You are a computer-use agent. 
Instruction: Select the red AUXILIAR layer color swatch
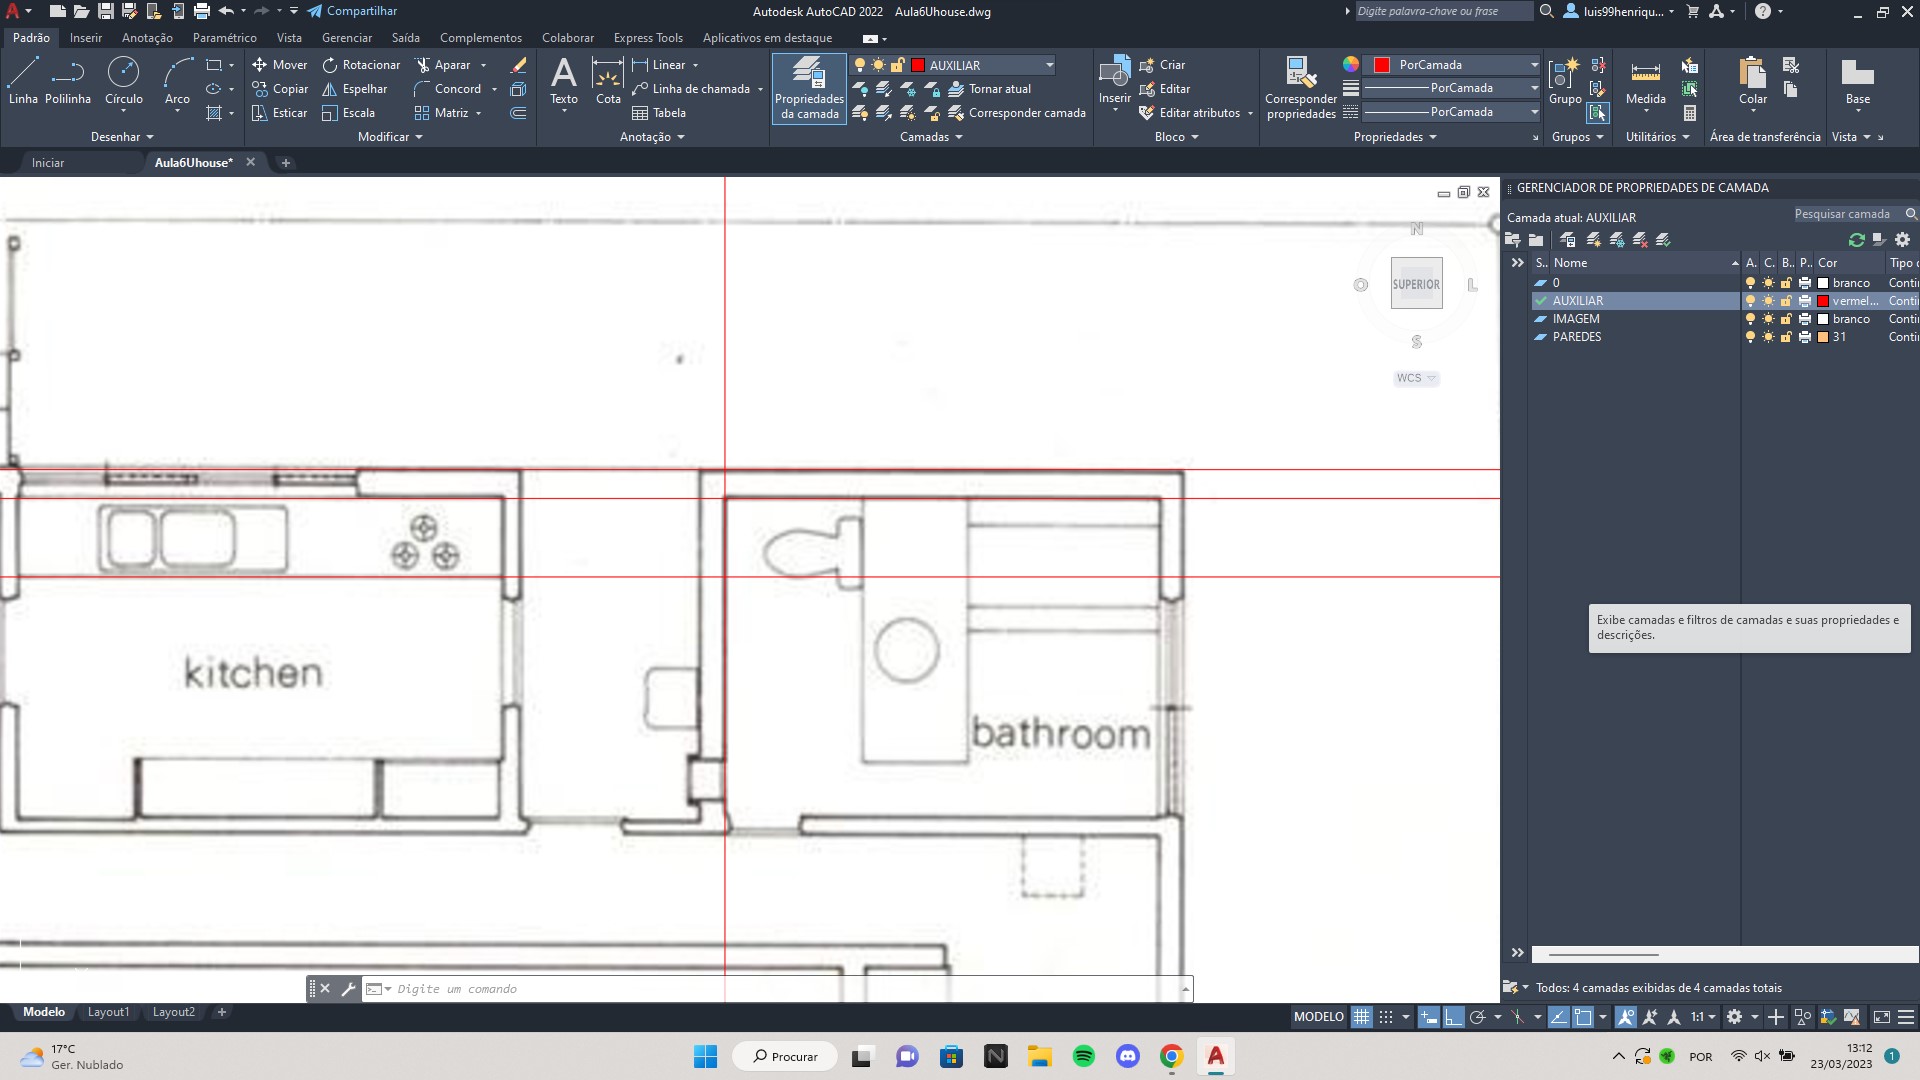(1824, 301)
